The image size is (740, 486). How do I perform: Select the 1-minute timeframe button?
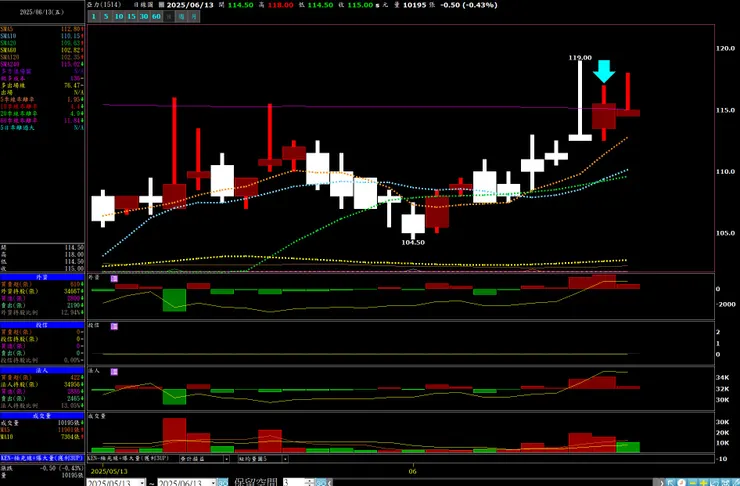point(93,17)
